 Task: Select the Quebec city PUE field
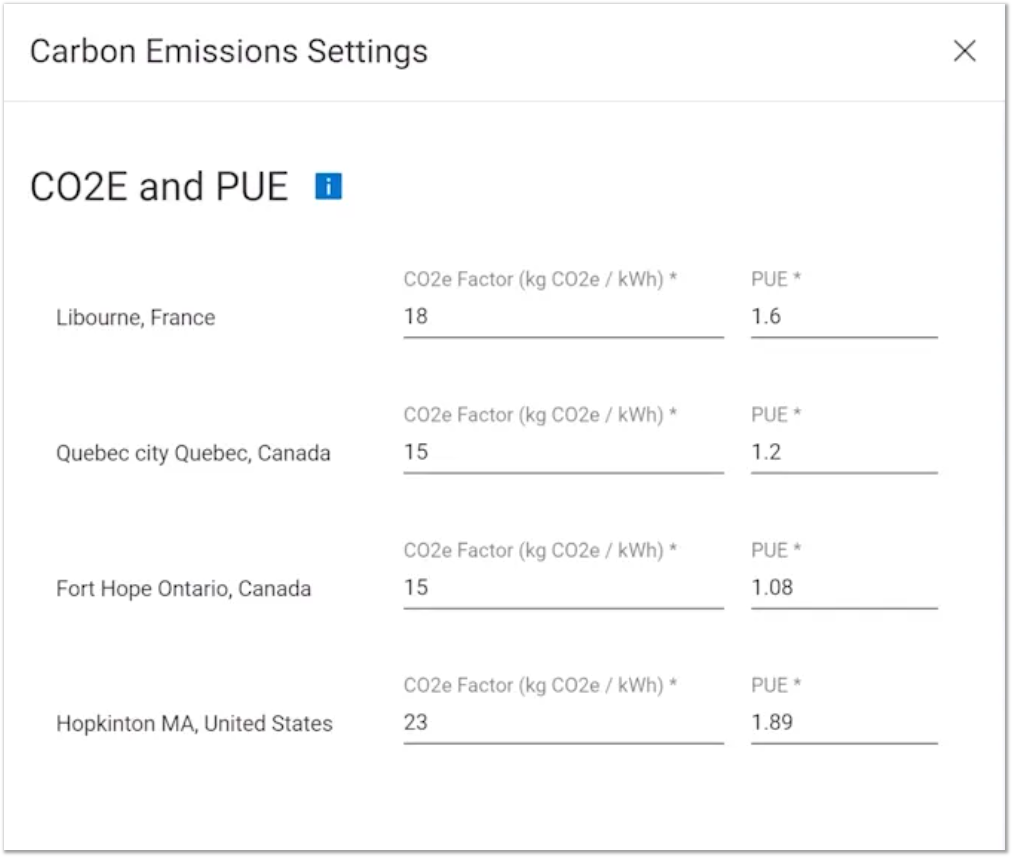coord(846,453)
